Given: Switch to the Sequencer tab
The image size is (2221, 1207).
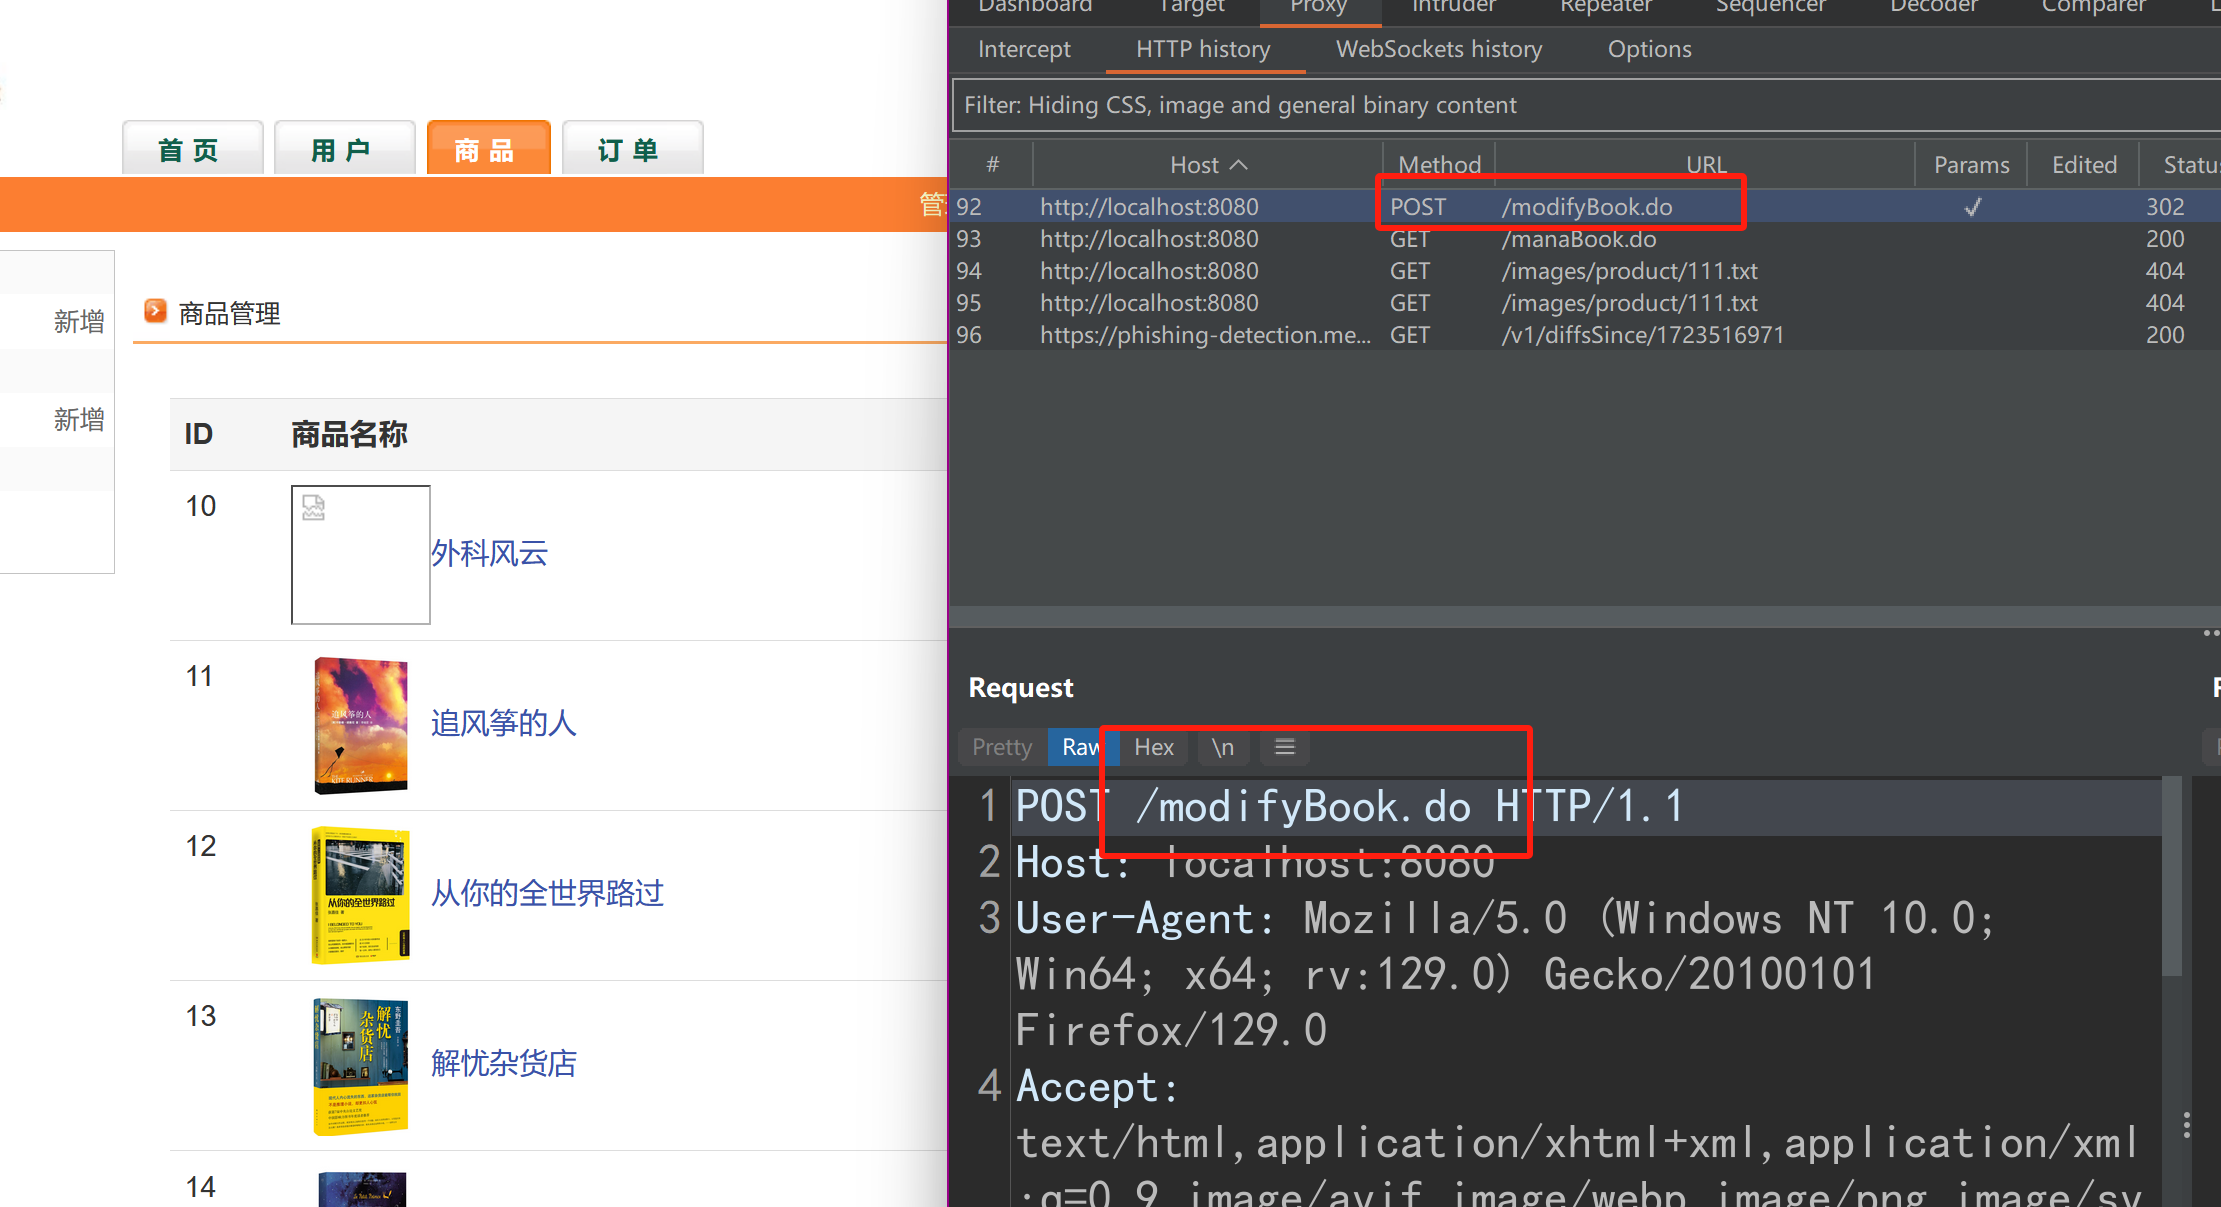Looking at the screenshot, I should (1771, 6).
